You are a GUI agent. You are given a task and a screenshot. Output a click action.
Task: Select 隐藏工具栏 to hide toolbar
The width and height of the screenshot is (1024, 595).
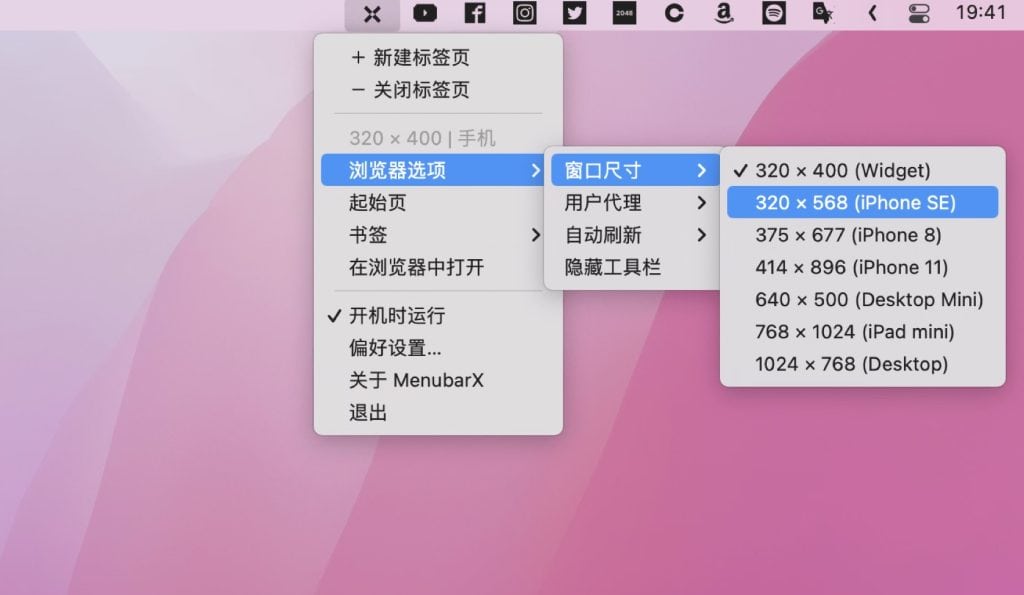click(635, 267)
